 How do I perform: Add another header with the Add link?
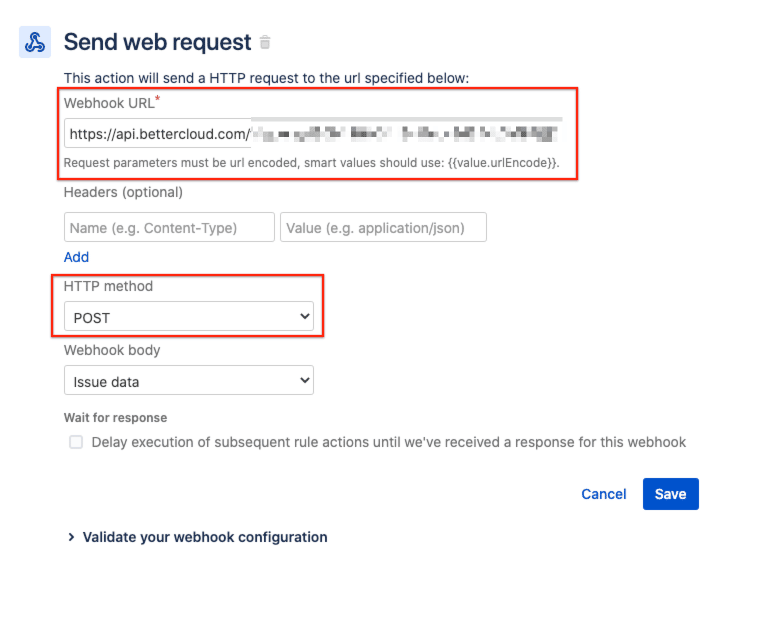pyautogui.click(x=76, y=257)
